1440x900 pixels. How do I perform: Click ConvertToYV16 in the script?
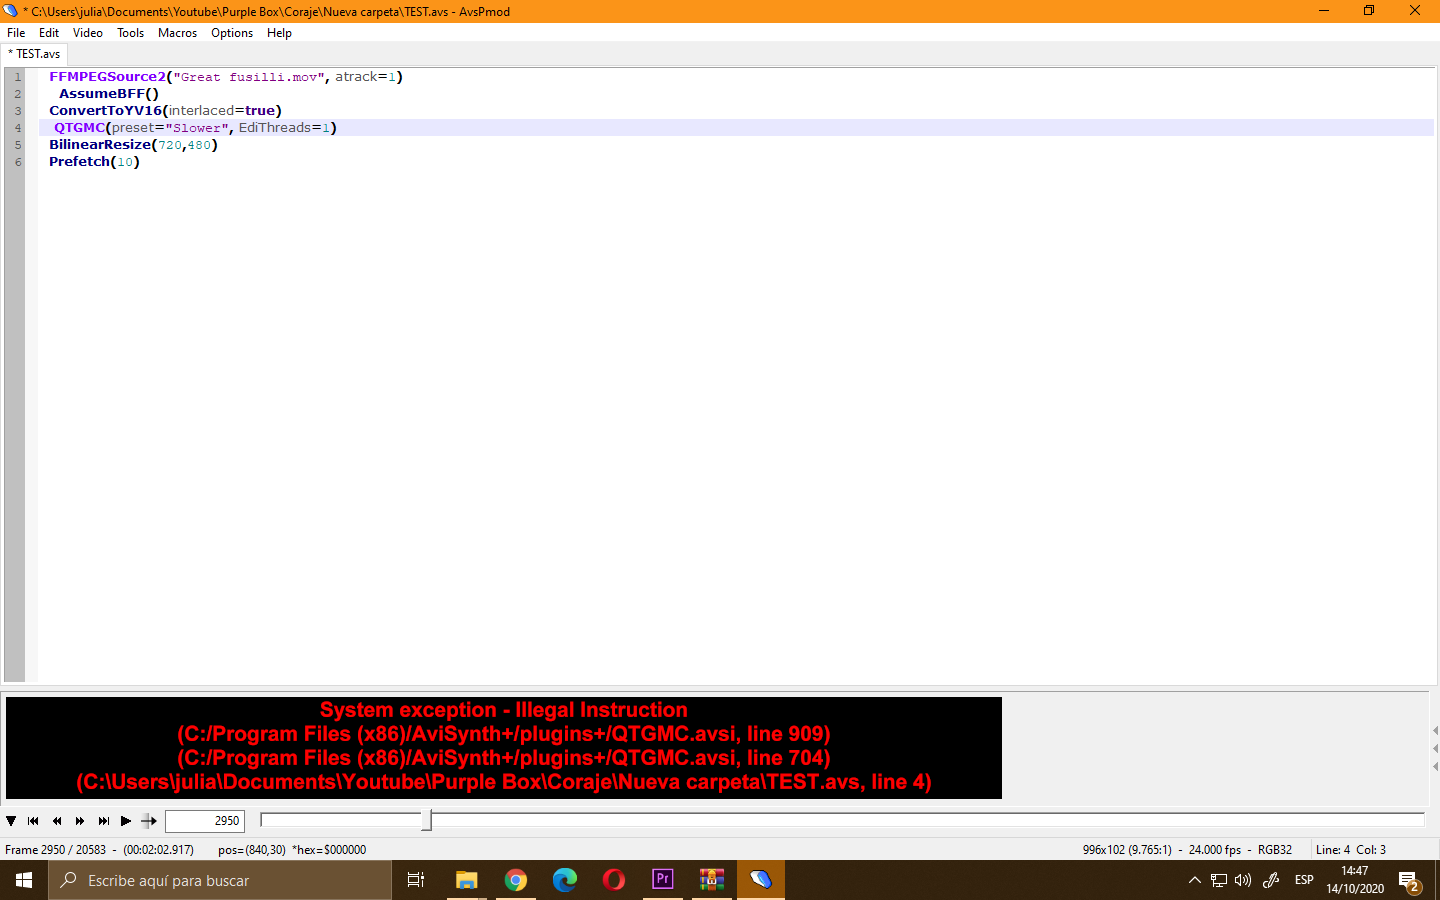(x=105, y=111)
